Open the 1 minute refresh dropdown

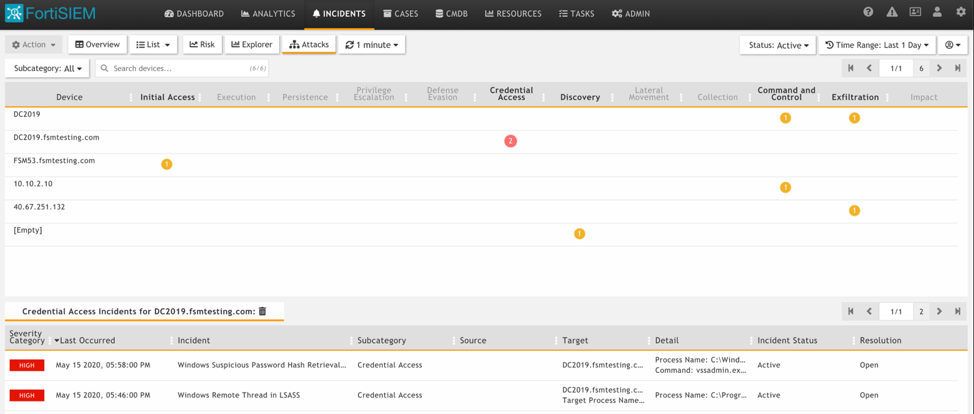pyautogui.click(x=372, y=45)
